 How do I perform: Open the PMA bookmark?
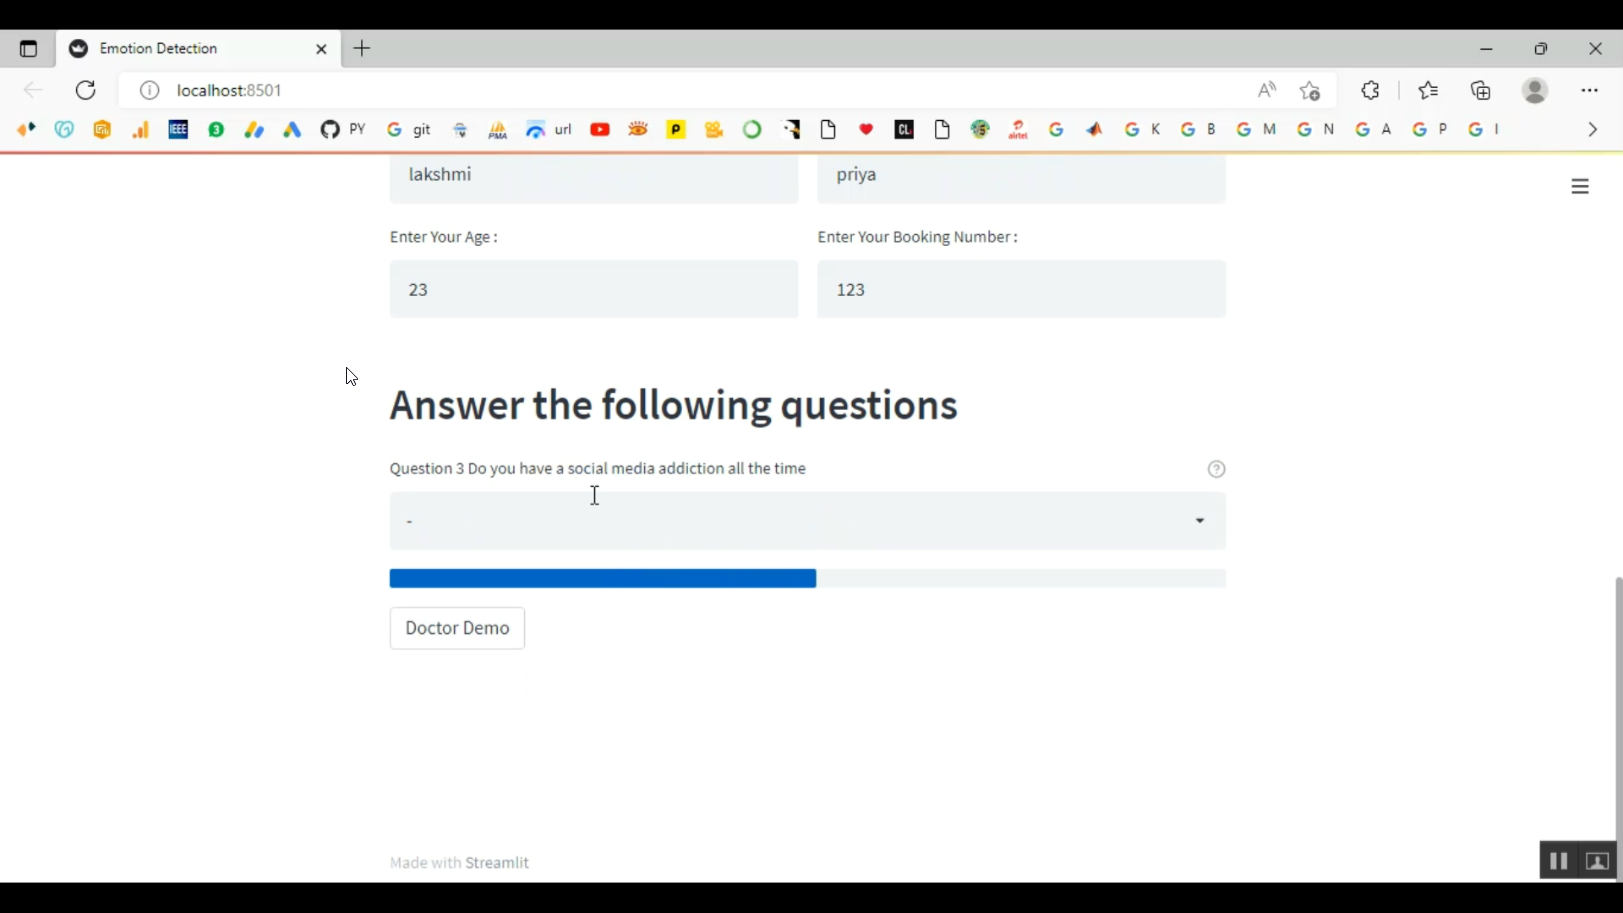[x=498, y=129]
